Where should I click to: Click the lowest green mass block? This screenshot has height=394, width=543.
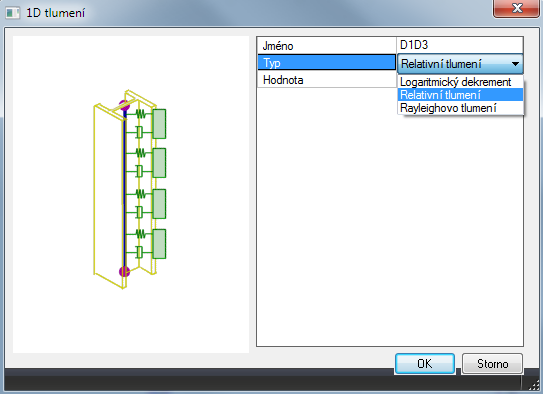click(159, 244)
